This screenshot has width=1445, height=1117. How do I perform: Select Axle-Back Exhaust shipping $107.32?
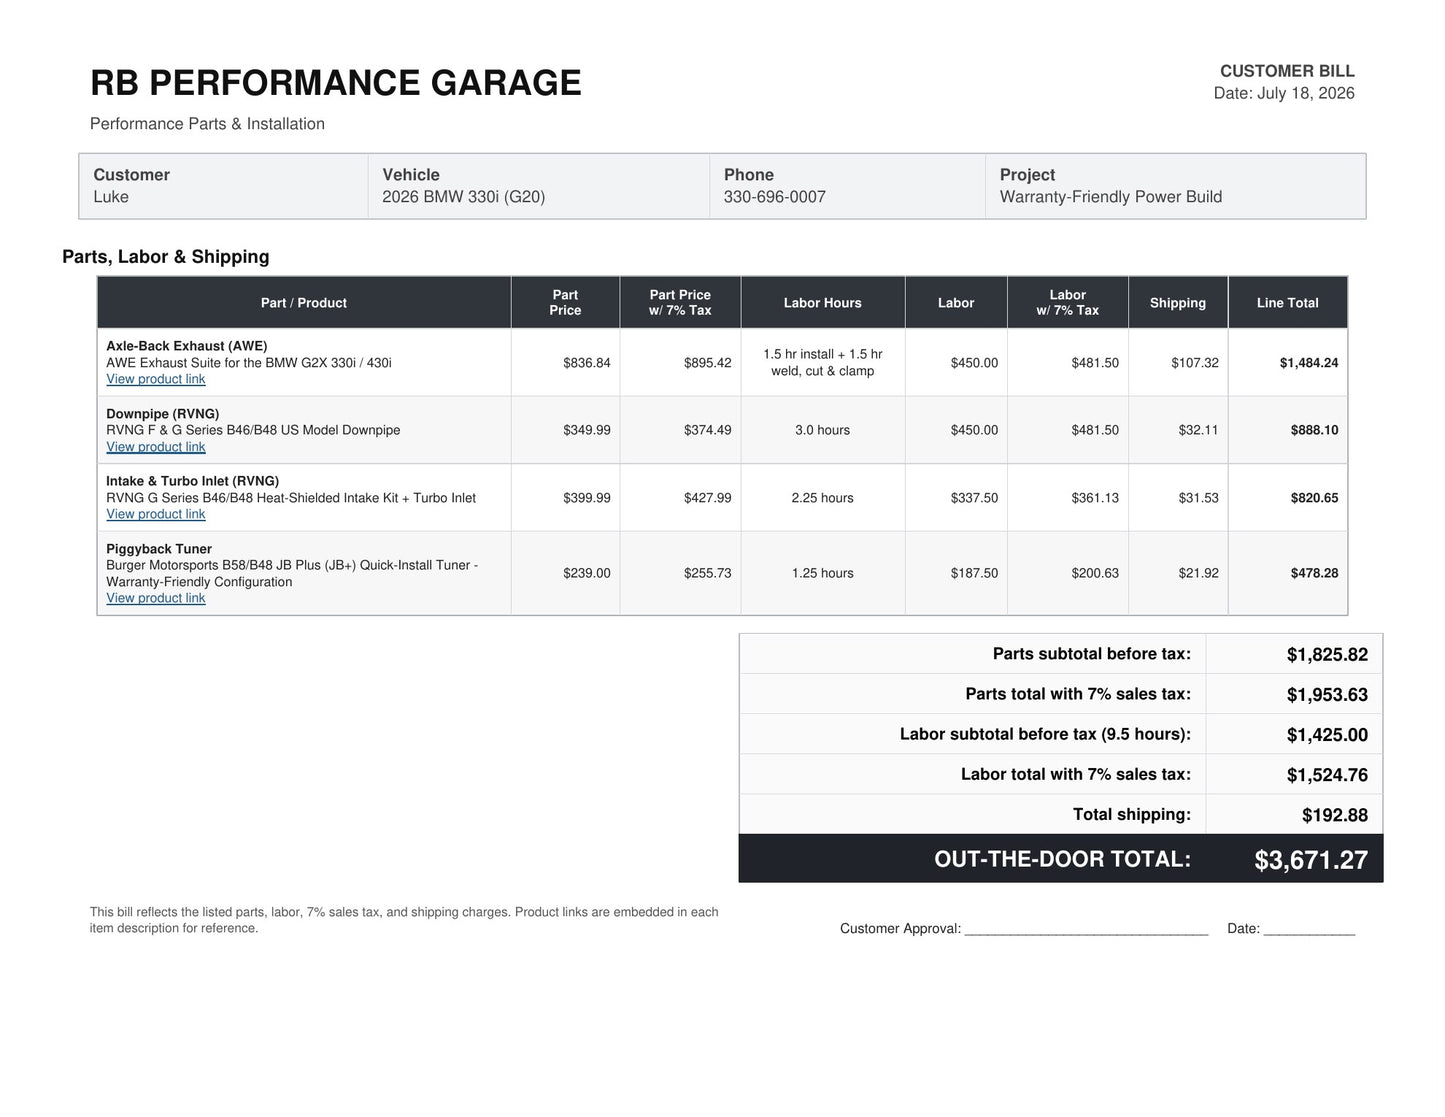(x=1195, y=363)
